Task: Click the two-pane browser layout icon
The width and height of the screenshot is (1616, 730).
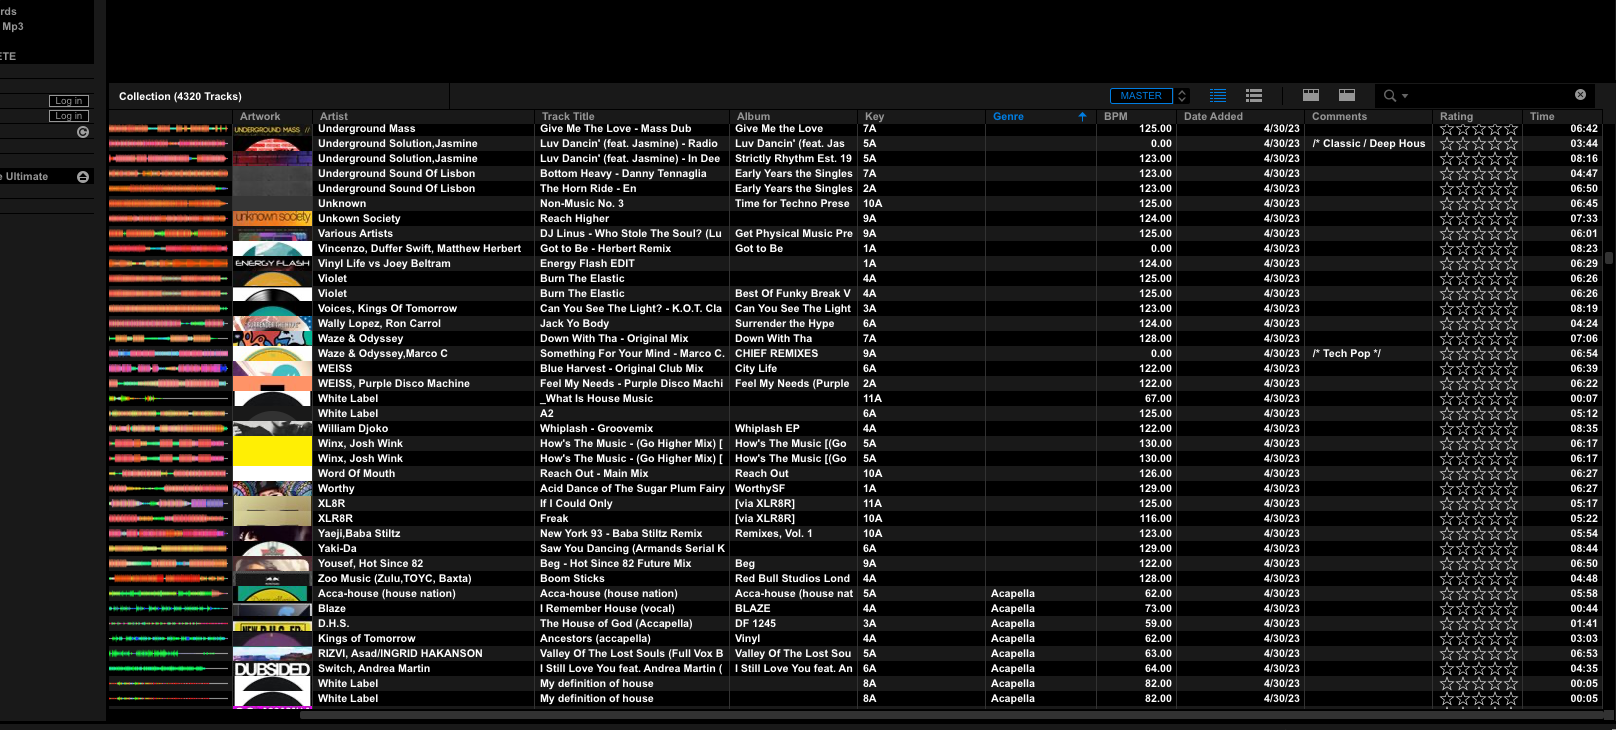Action: coord(1347,96)
